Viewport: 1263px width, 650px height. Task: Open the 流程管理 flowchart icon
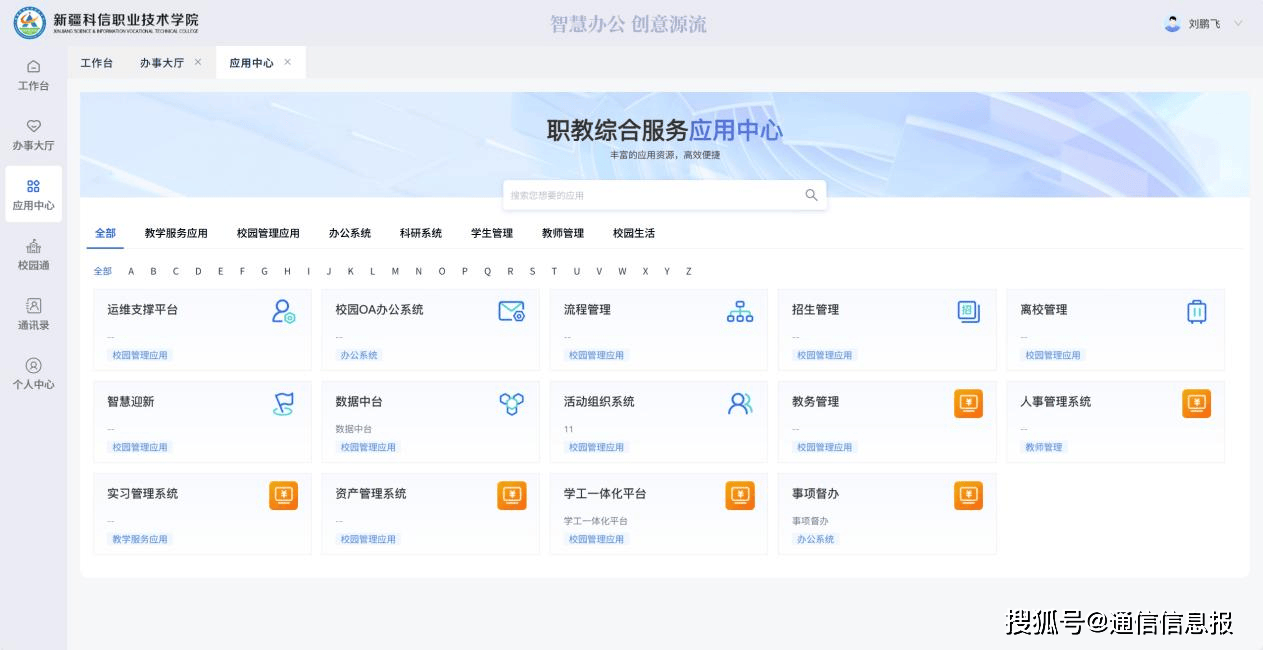pyautogui.click(x=740, y=311)
